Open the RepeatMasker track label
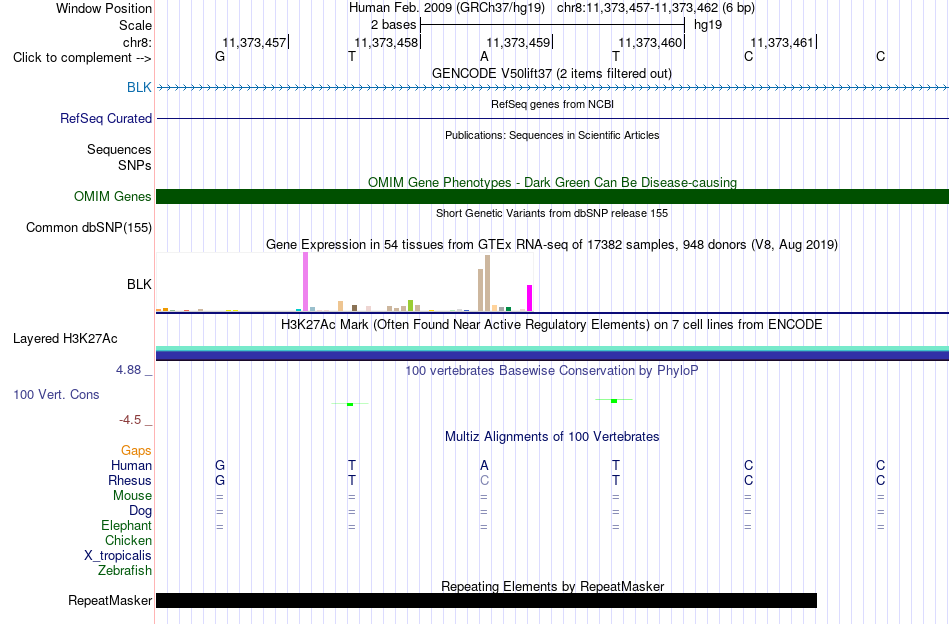This screenshot has height=624, width=950. click(110, 600)
